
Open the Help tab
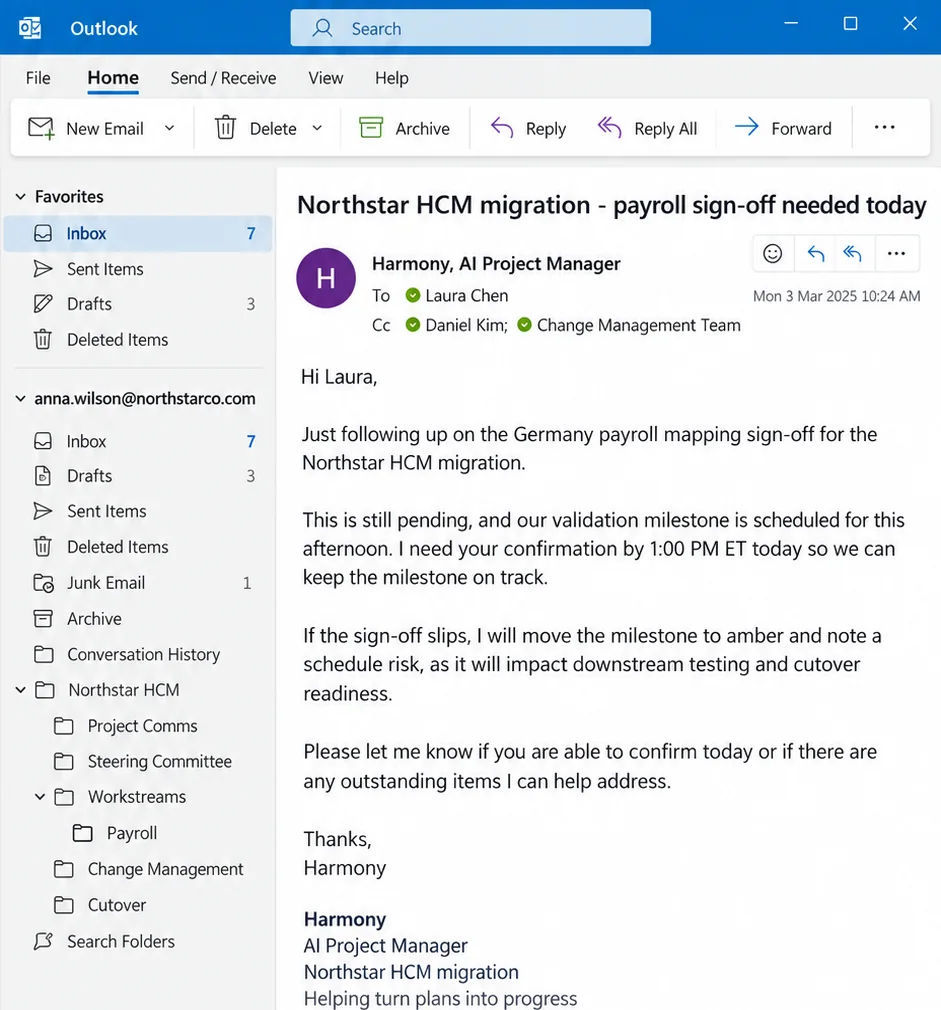tap(392, 78)
